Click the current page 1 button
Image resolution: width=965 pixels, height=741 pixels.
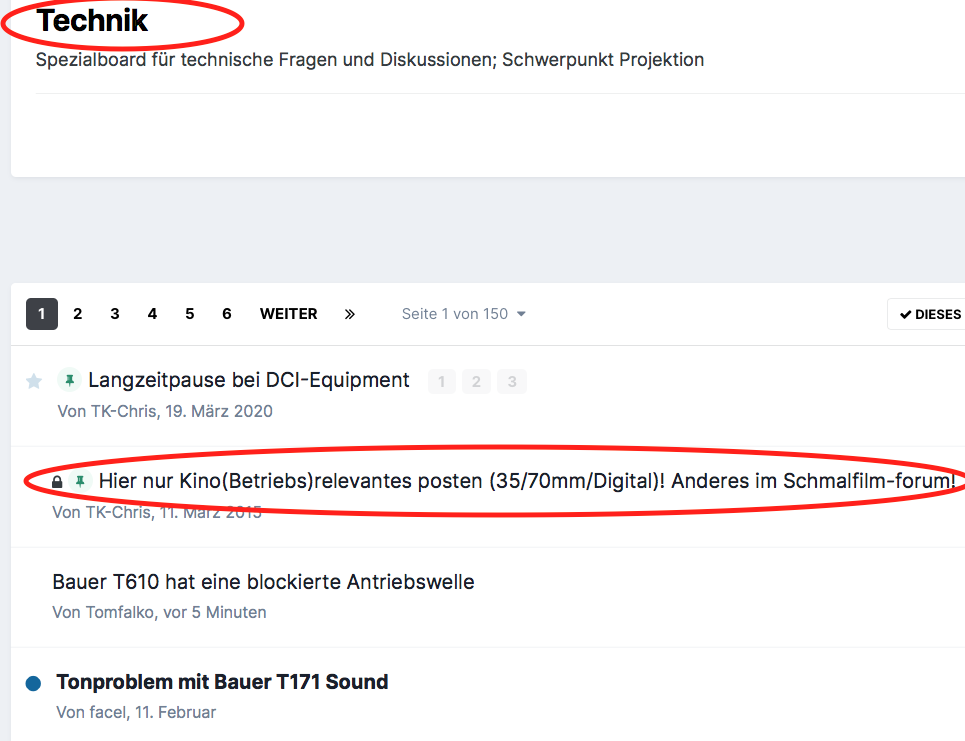42,314
